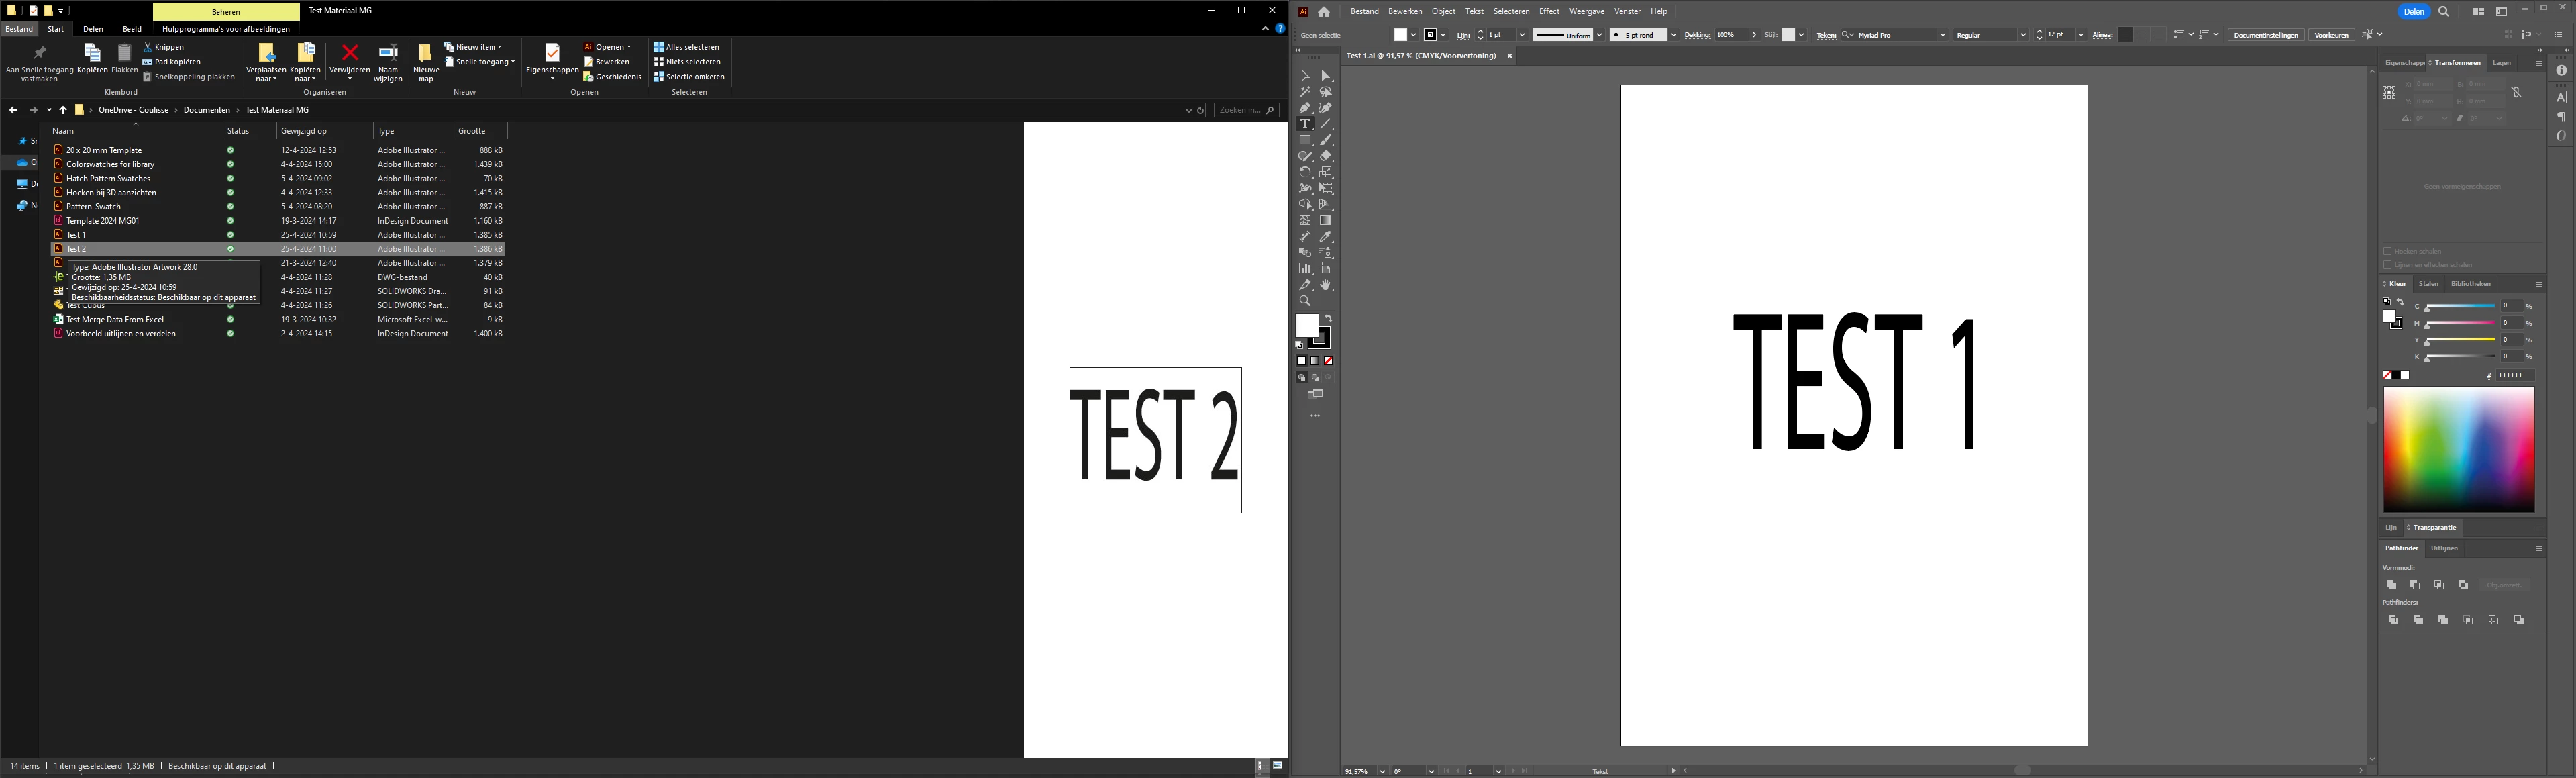
Task: Select the Pen tool in Illustrator
Action: pyautogui.click(x=1305, y=108)
